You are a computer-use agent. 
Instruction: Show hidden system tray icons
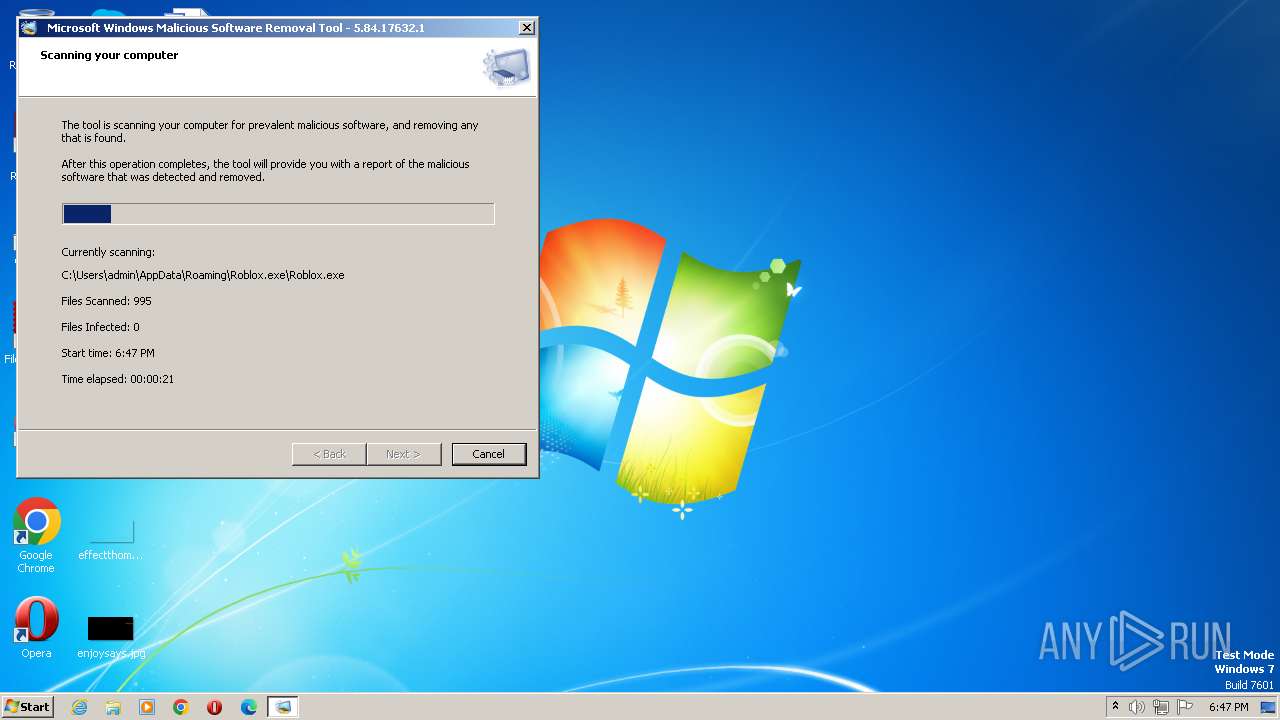1115,707
